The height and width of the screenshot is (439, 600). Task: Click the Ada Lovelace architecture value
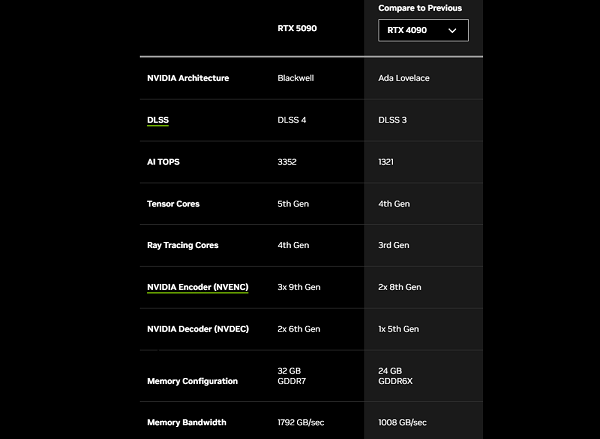404,78
